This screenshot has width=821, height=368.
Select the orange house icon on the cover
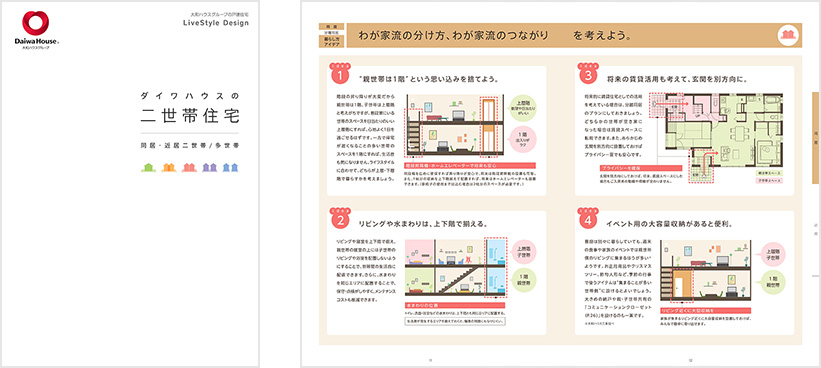(169, 168)
